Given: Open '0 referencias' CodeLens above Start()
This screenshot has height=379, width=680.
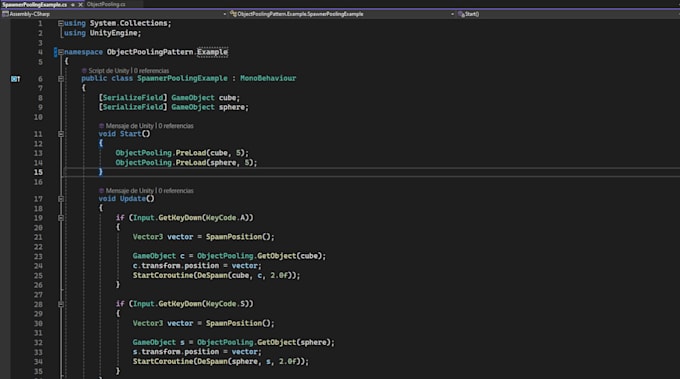Looking at the screenshot, I should (x=176, y=126).
